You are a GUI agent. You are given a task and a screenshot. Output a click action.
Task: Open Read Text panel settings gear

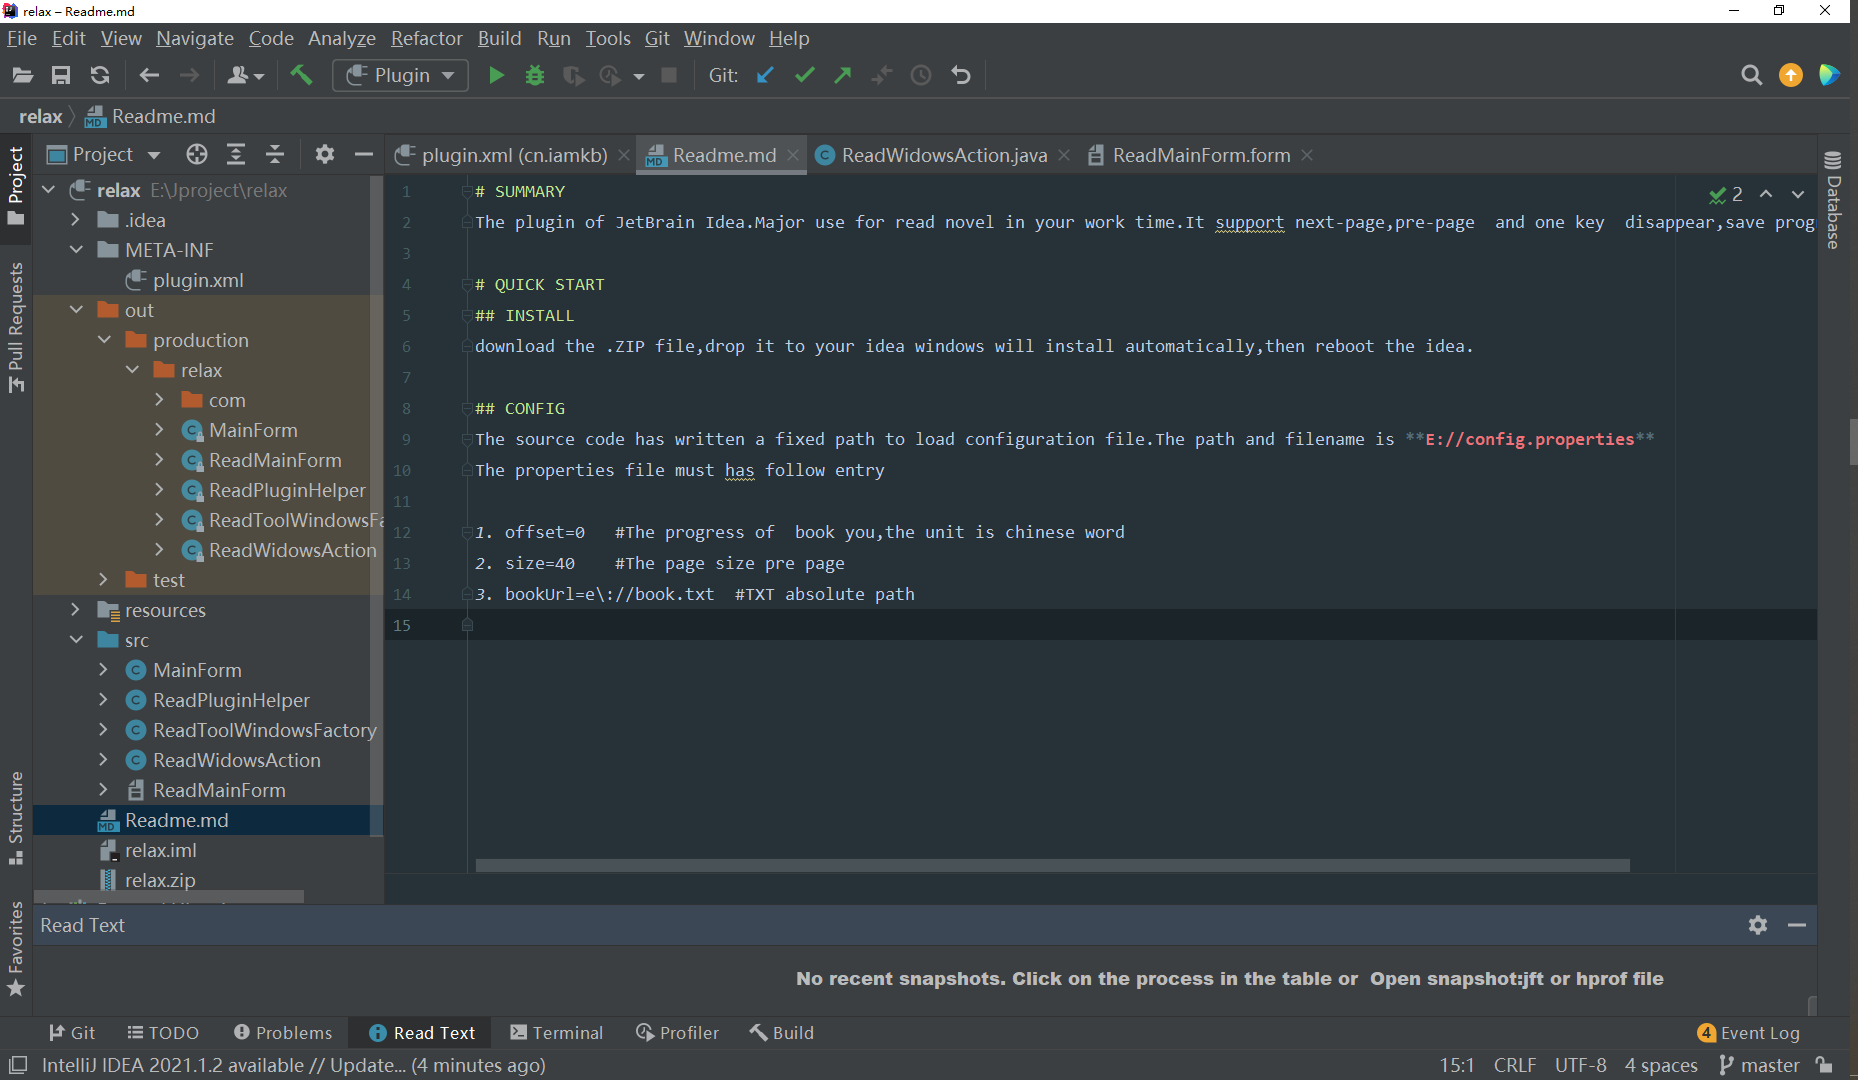pyautogui.click(x=1758, y=925)
